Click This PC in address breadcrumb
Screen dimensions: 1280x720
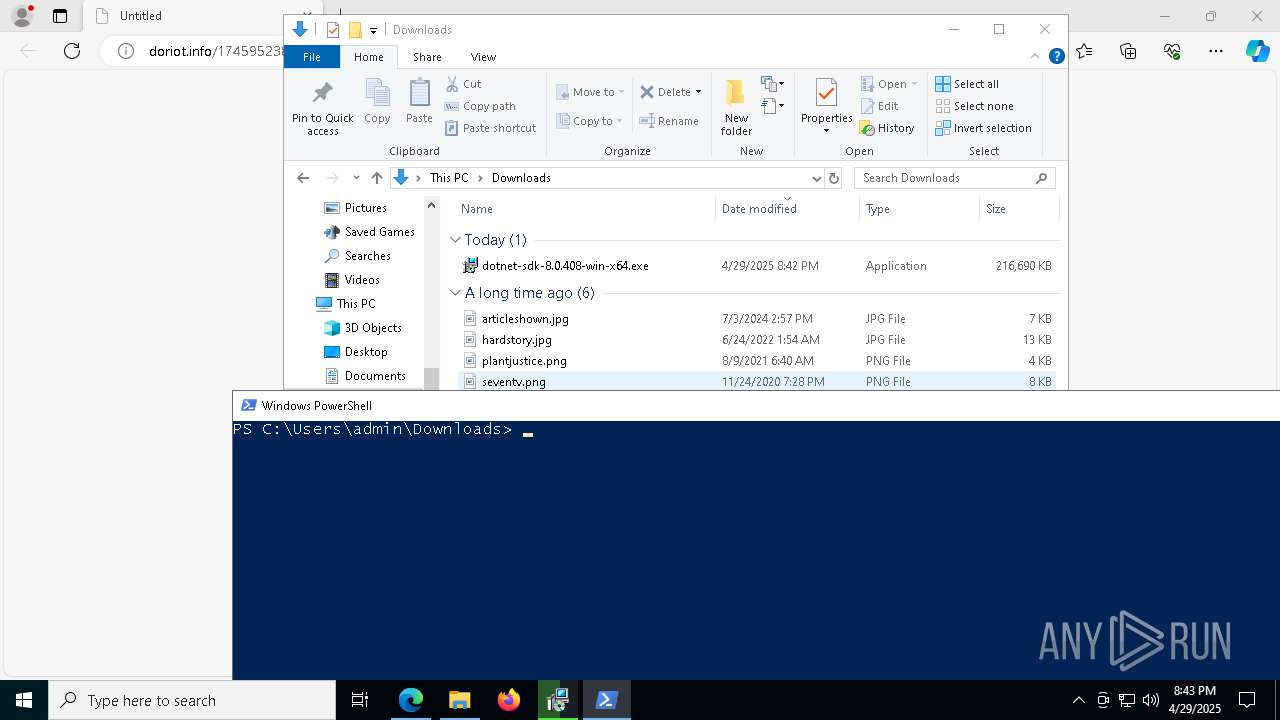pos(449,178)
